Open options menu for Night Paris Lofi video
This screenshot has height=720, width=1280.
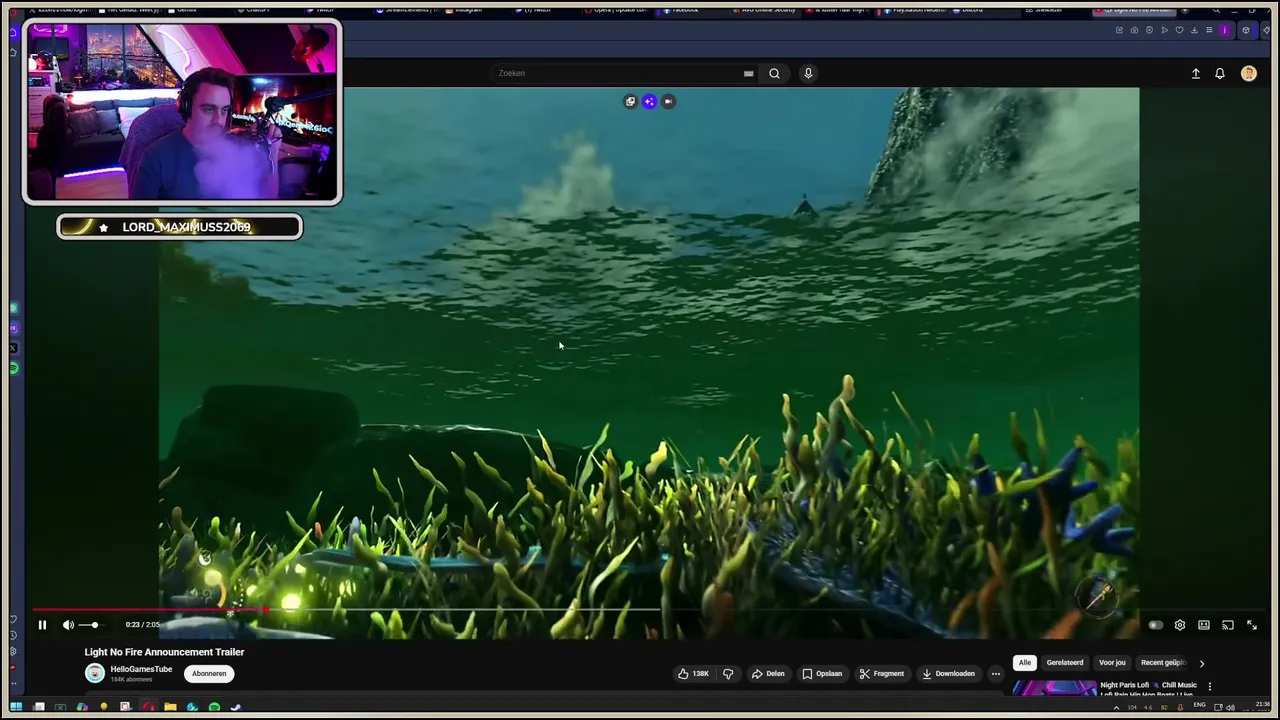[x=1209, y=686]
